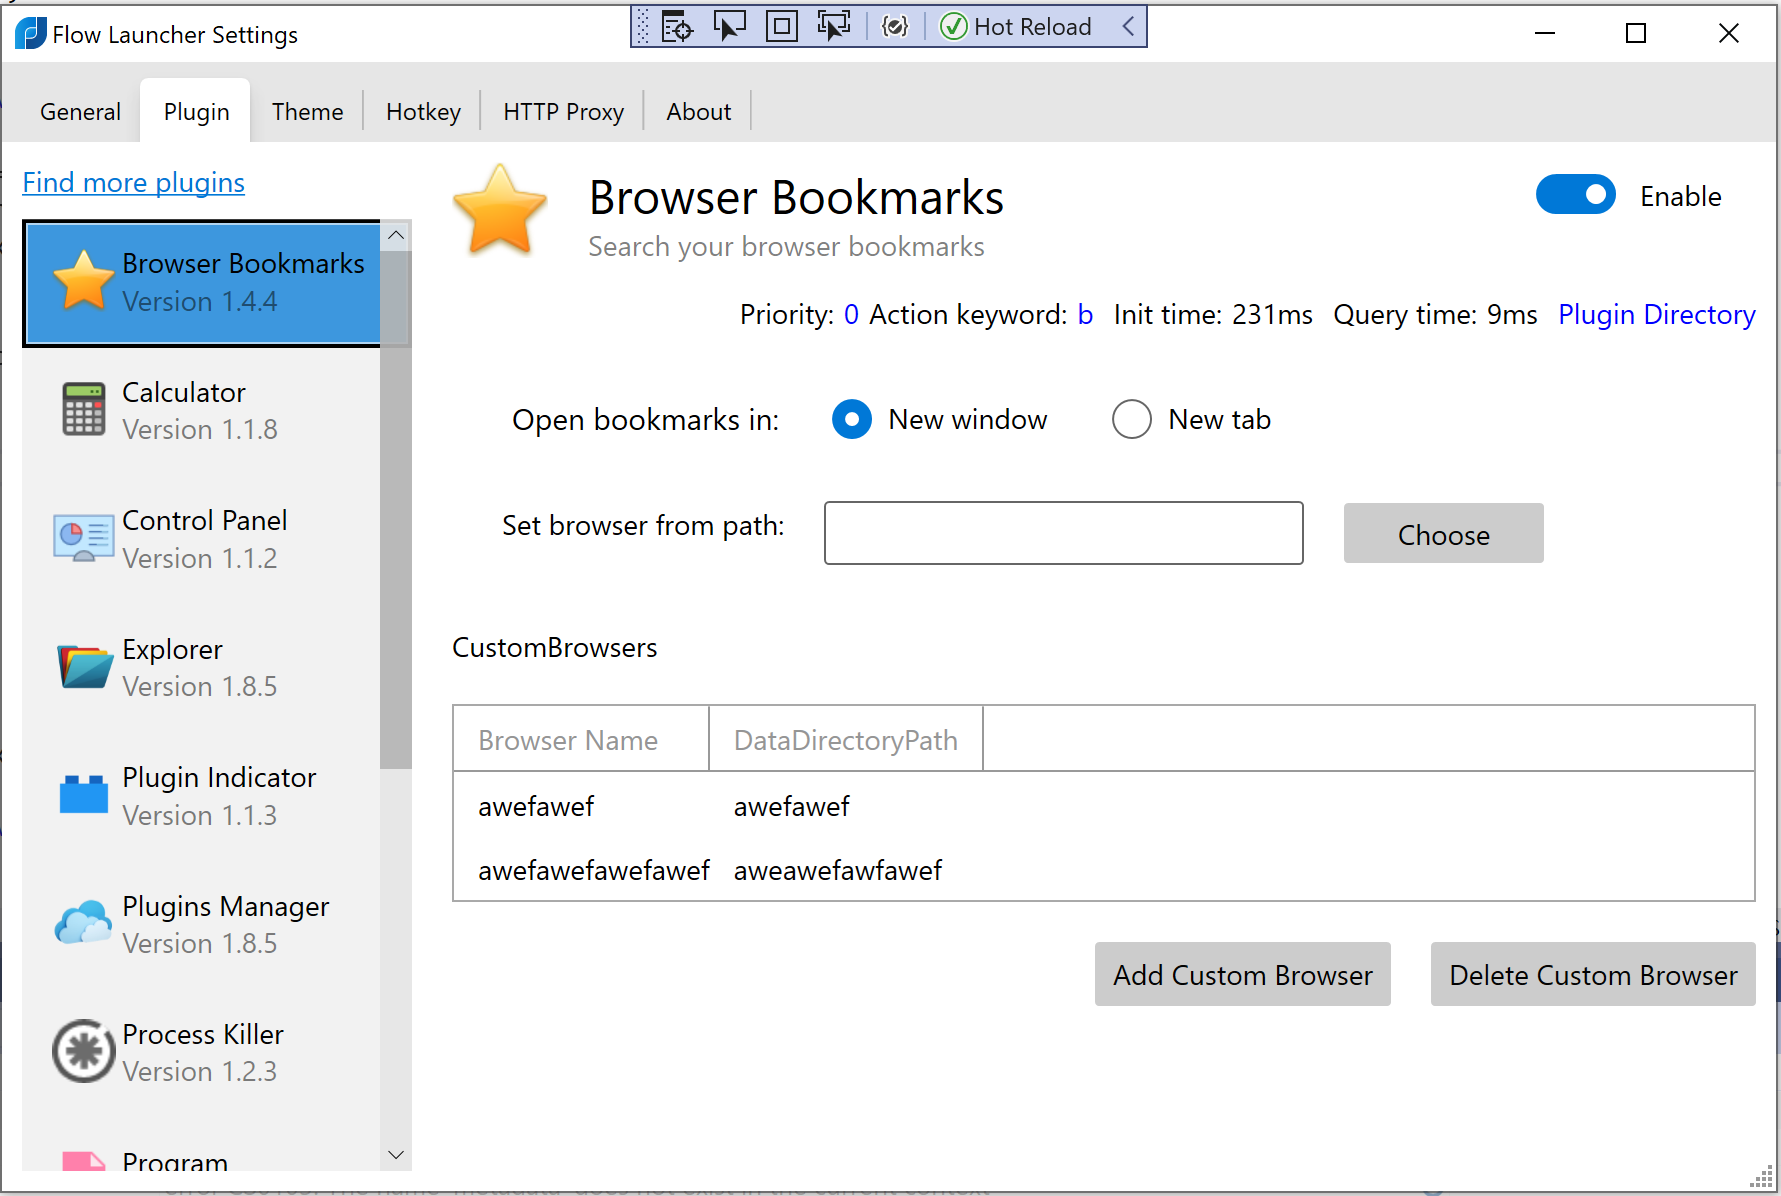Click Add Custom Browser button
Image resolution: width=1781 pixels, height=1196 pixels.
pos(1242,975)
